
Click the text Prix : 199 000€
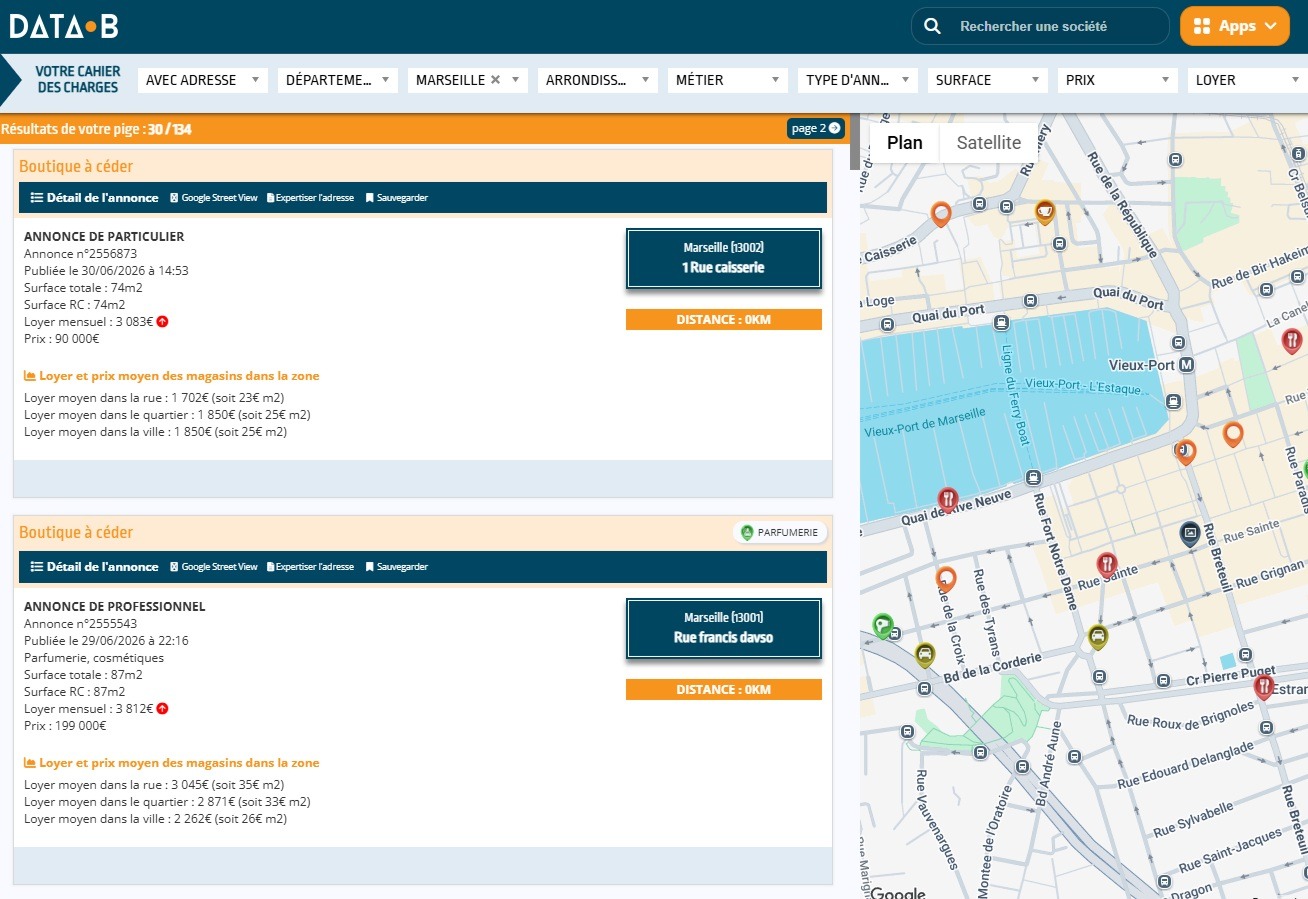pyautogui.click(x=65, y=726)
